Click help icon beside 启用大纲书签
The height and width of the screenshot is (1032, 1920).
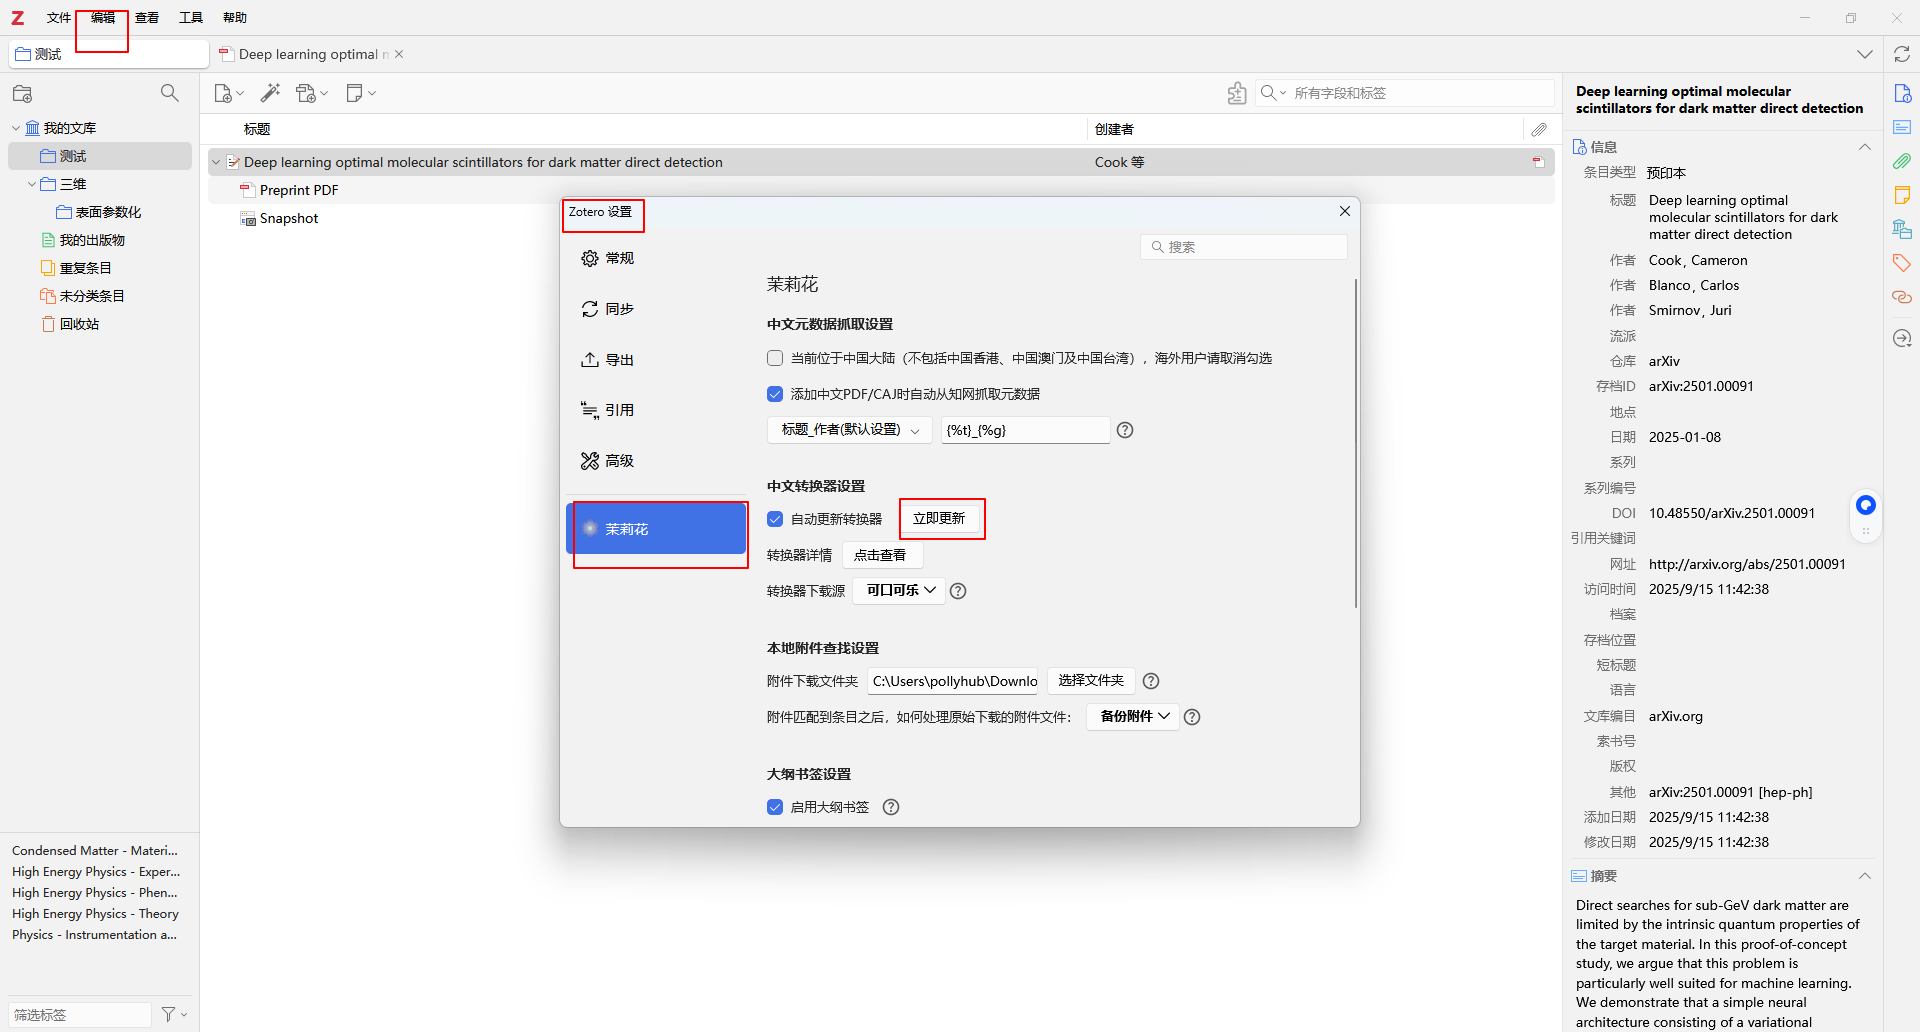point(891,807)
